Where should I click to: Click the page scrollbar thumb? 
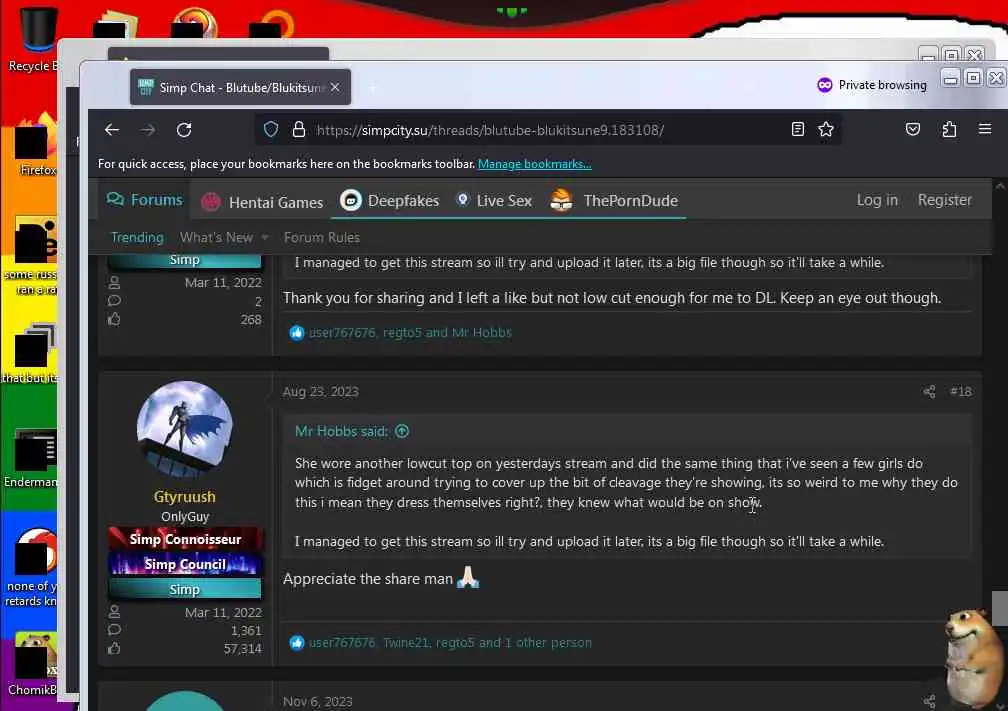click(1000, 608)
